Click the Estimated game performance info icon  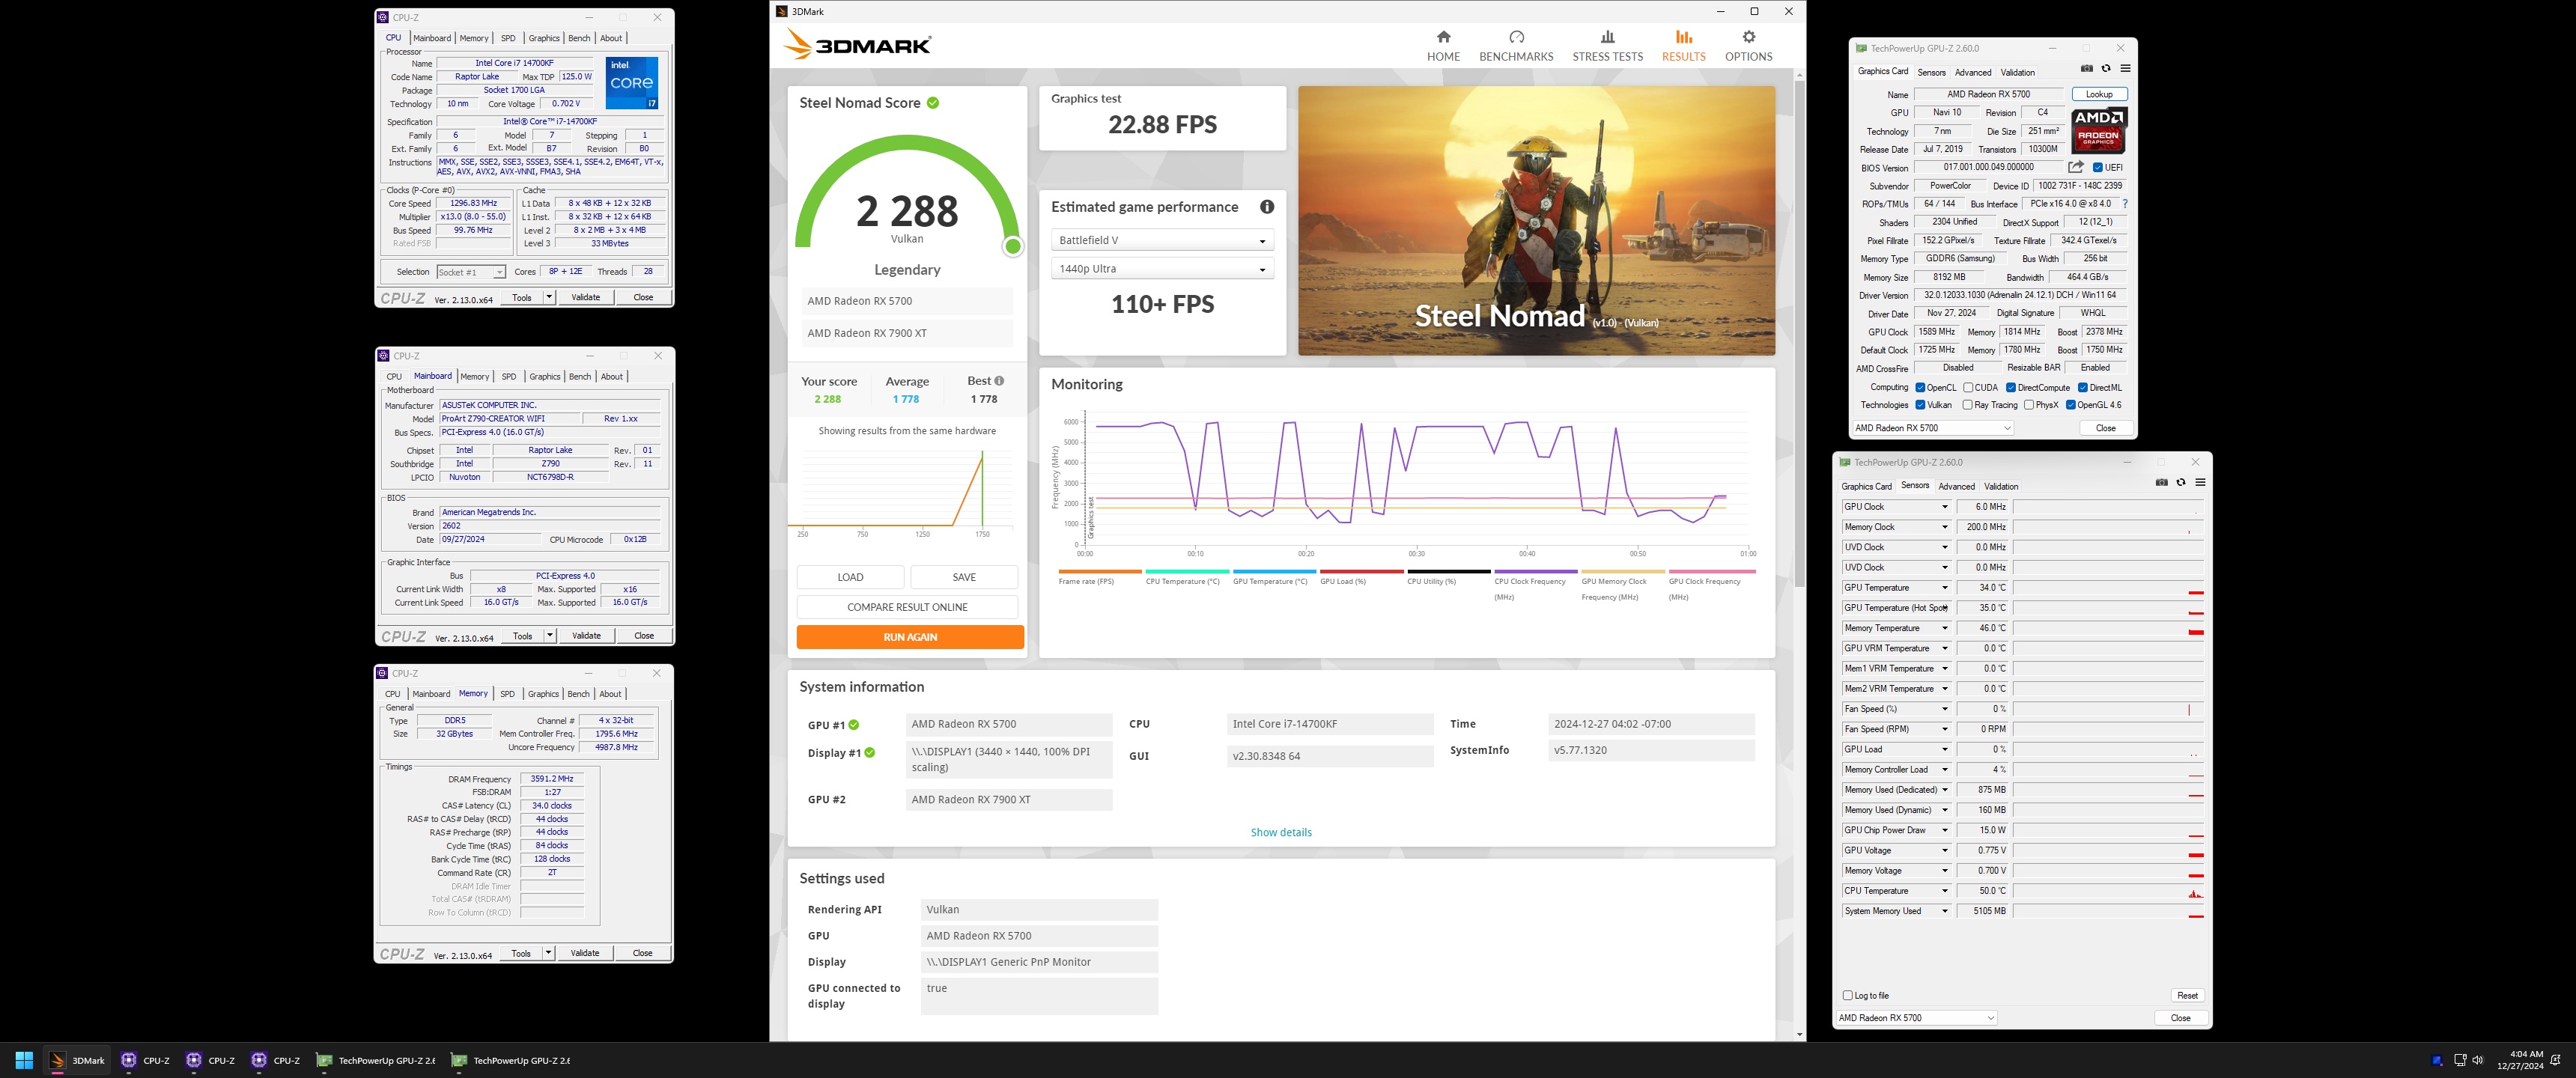tap(1267, 207)
